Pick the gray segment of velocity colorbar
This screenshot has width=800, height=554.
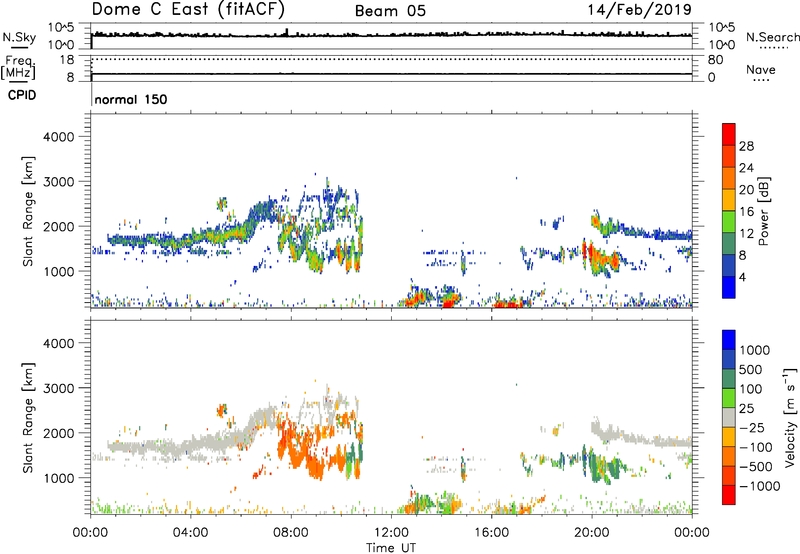(729, 417)
